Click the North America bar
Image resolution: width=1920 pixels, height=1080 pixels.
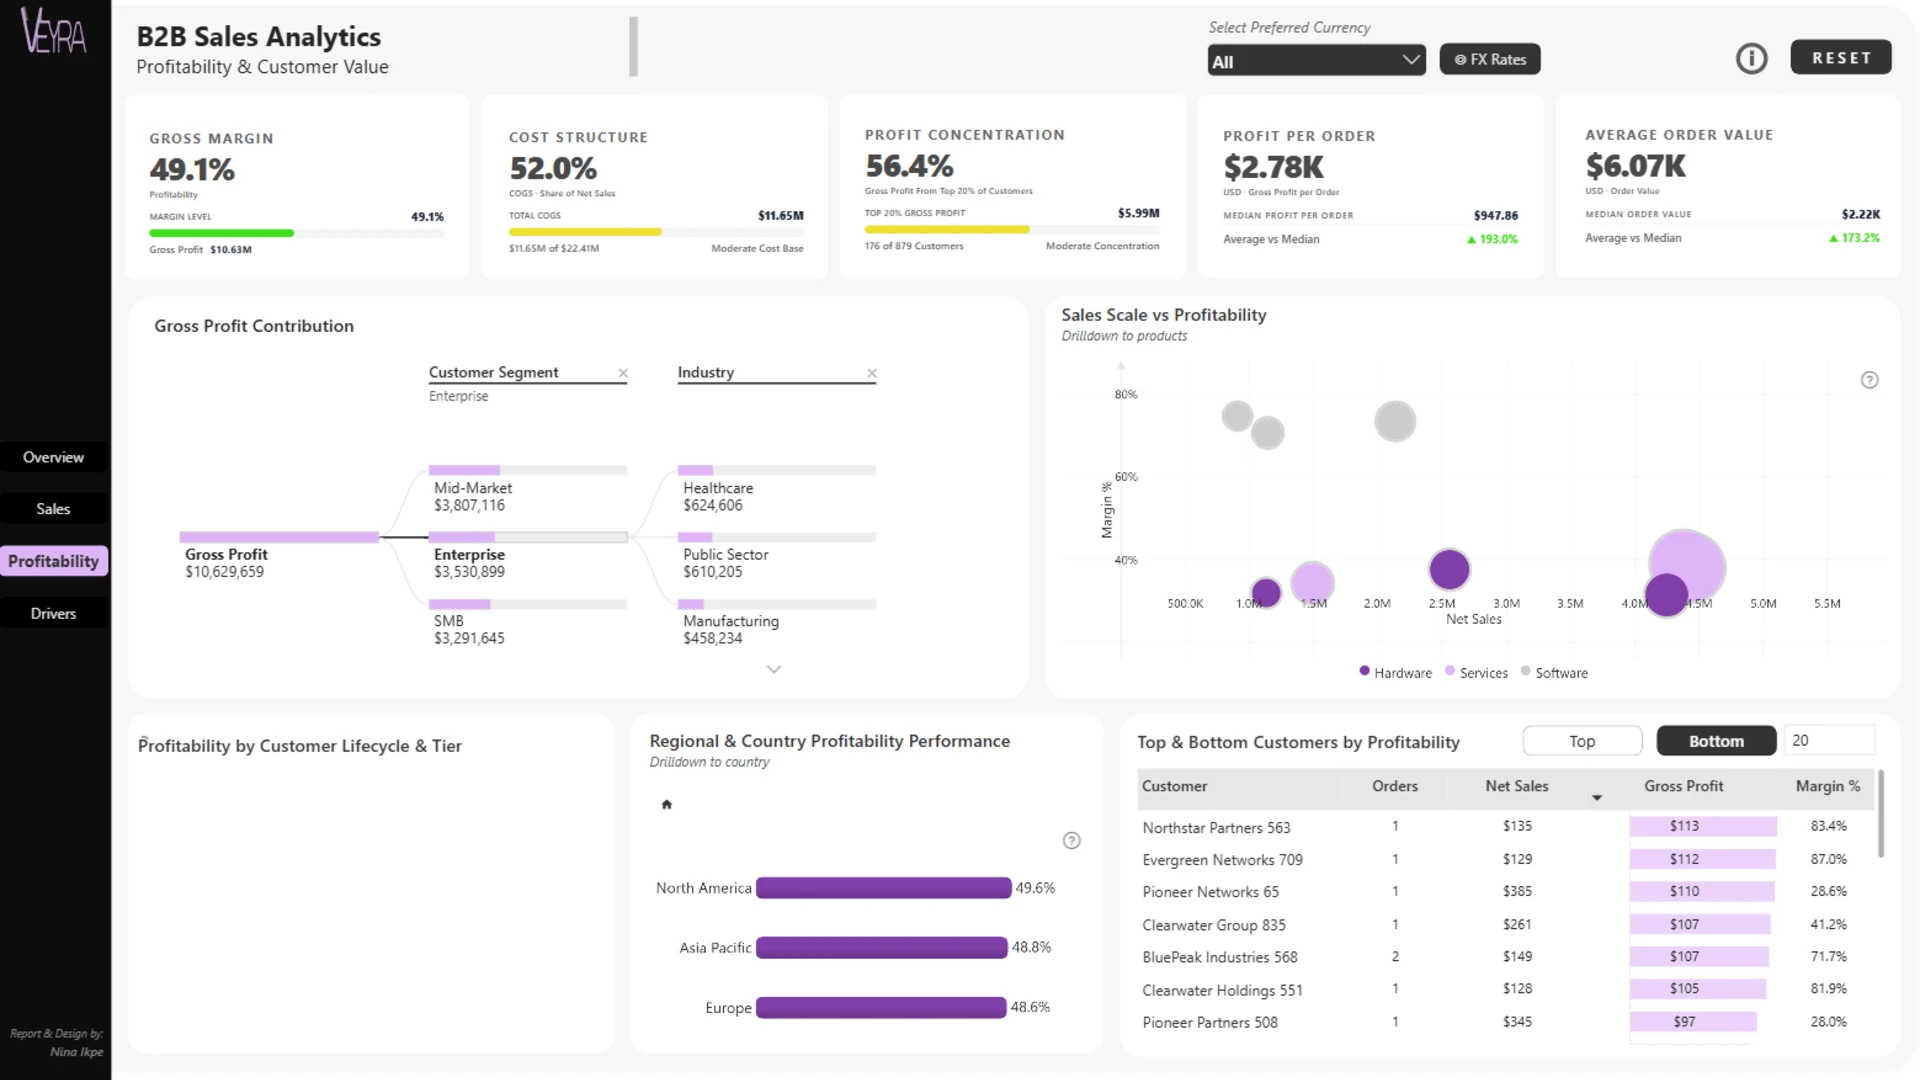pos(883,888)
